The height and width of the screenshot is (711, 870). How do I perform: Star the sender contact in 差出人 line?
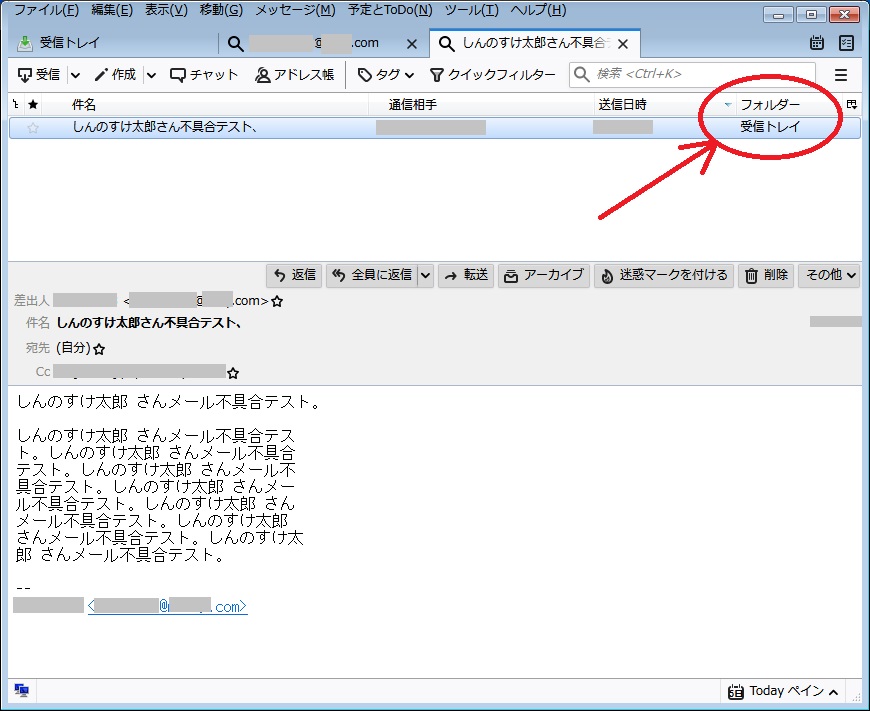(x=277, y=301)
